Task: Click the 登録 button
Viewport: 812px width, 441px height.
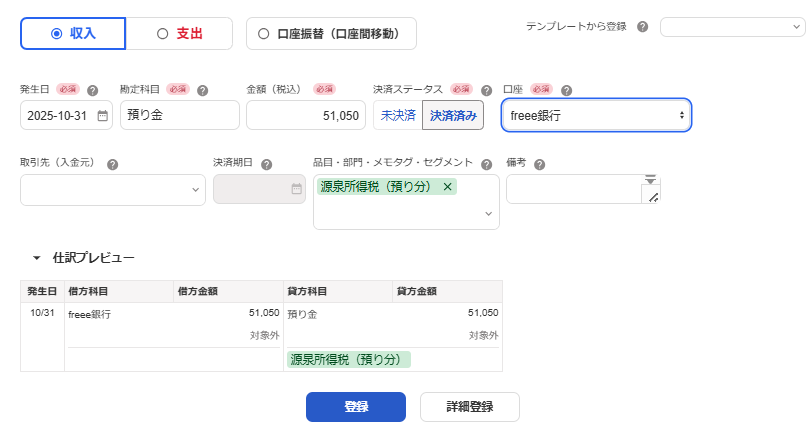Action: [356, 407]
